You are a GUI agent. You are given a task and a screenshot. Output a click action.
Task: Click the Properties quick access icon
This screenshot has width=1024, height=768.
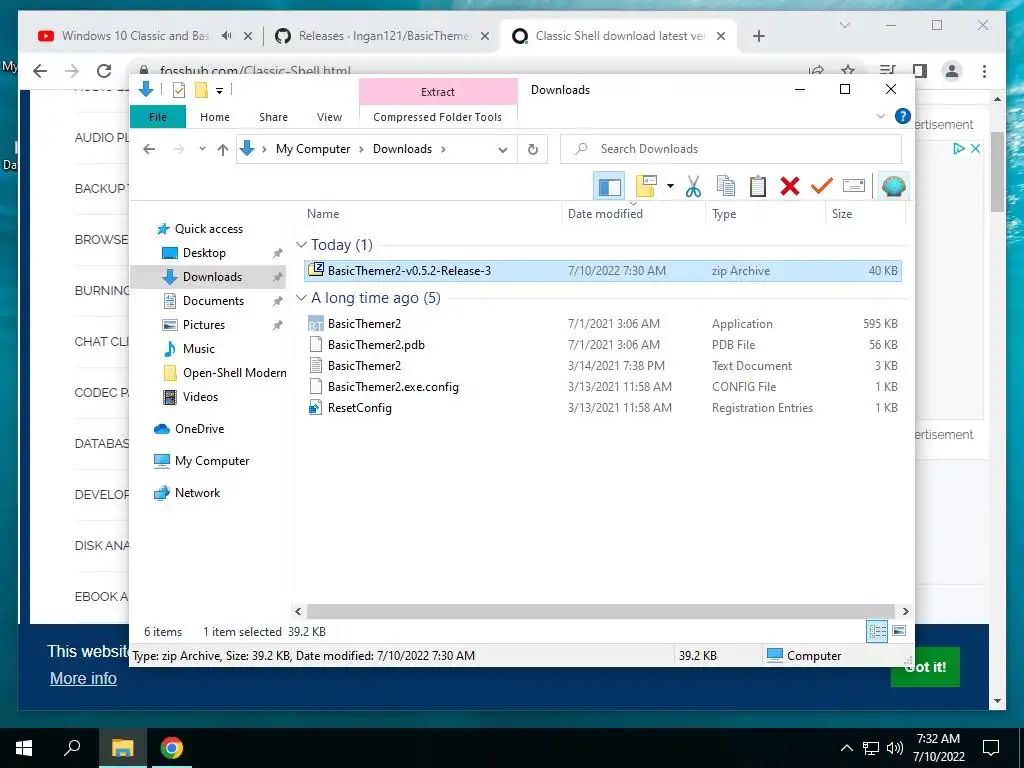pyautogui.click(x=178, y=90)
